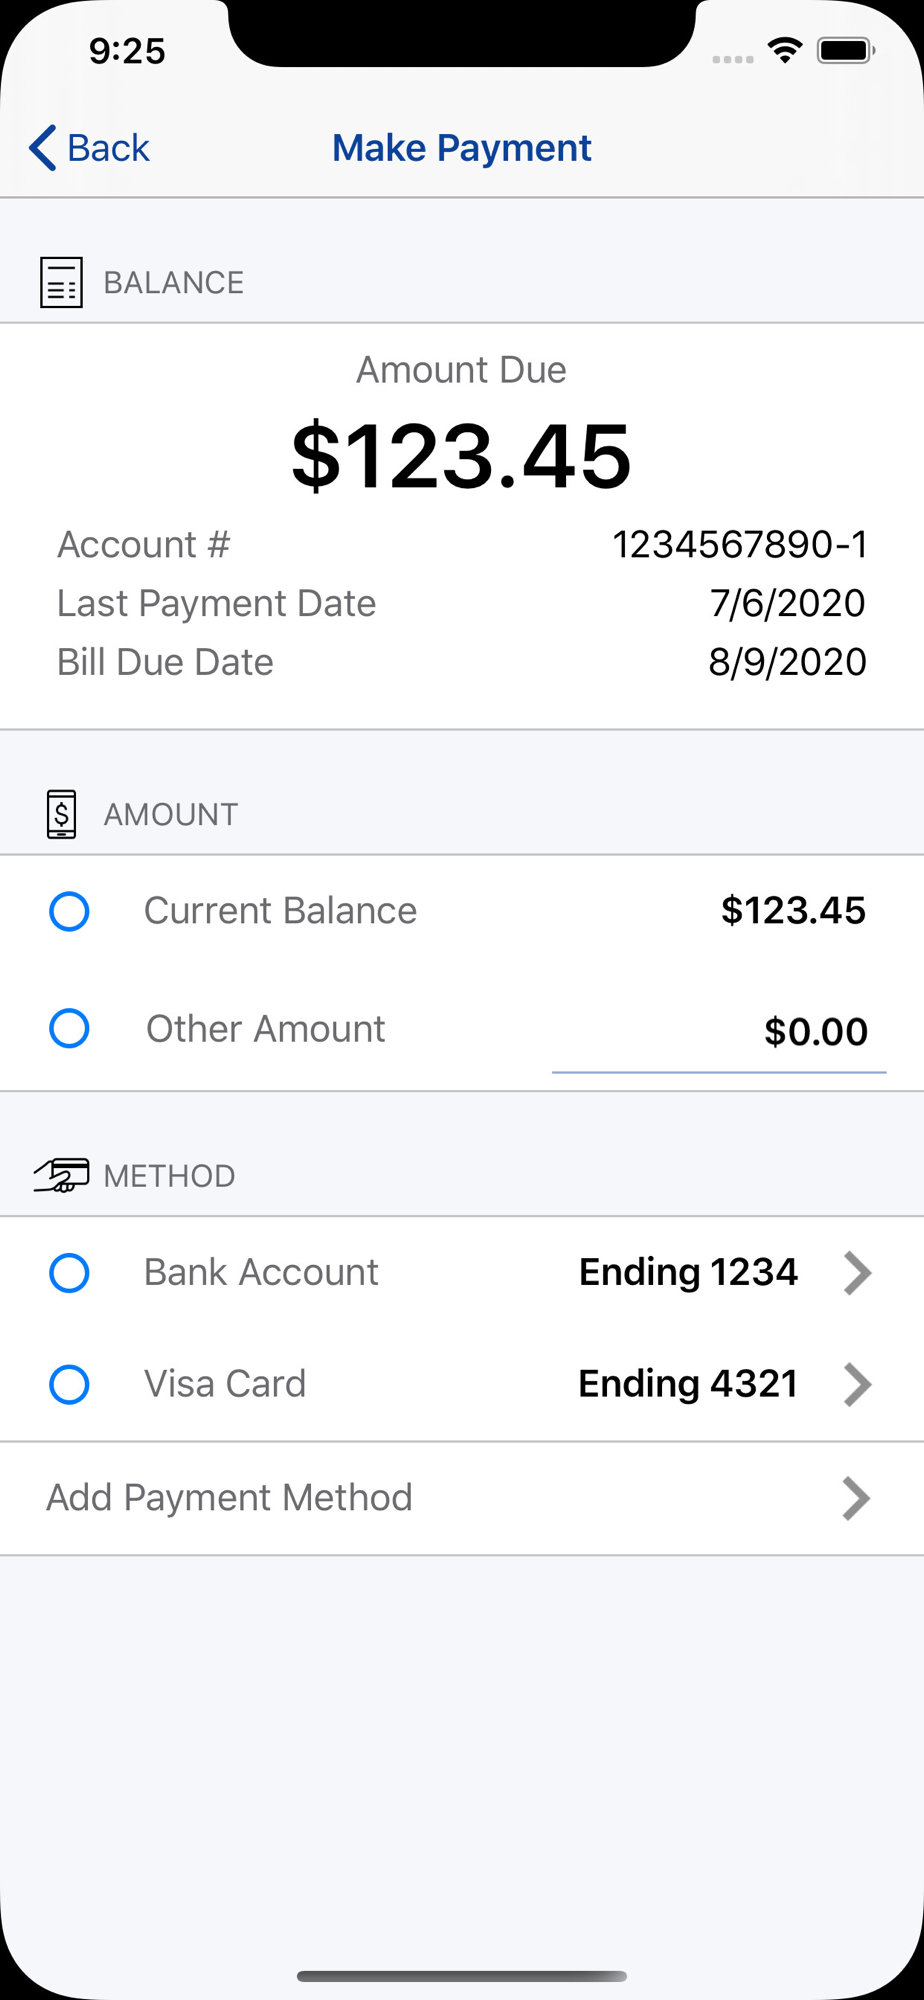
Task: Open Visa Card details chevron
Action: pyautogui.click(x=857, y=1385)
